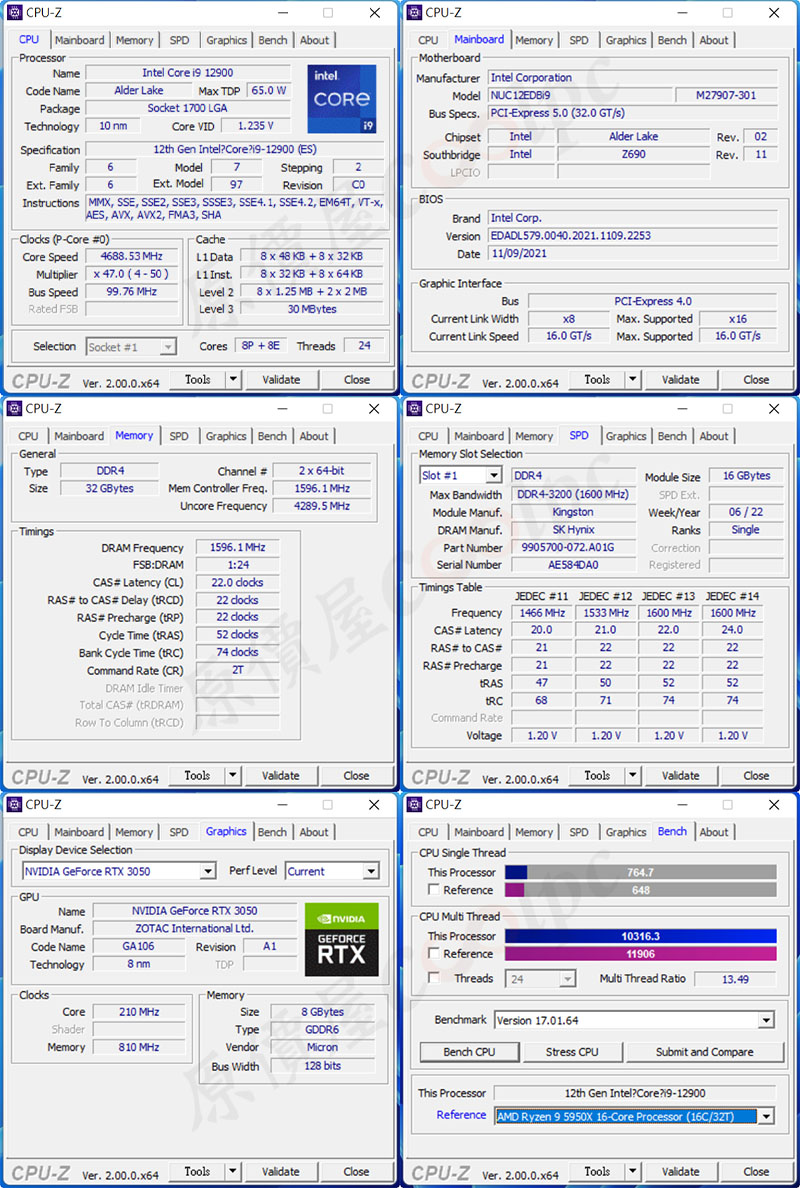Expand the Tools arrow in the CPU tab window
Screen dimensions: 800x1188
click(233, 380)
